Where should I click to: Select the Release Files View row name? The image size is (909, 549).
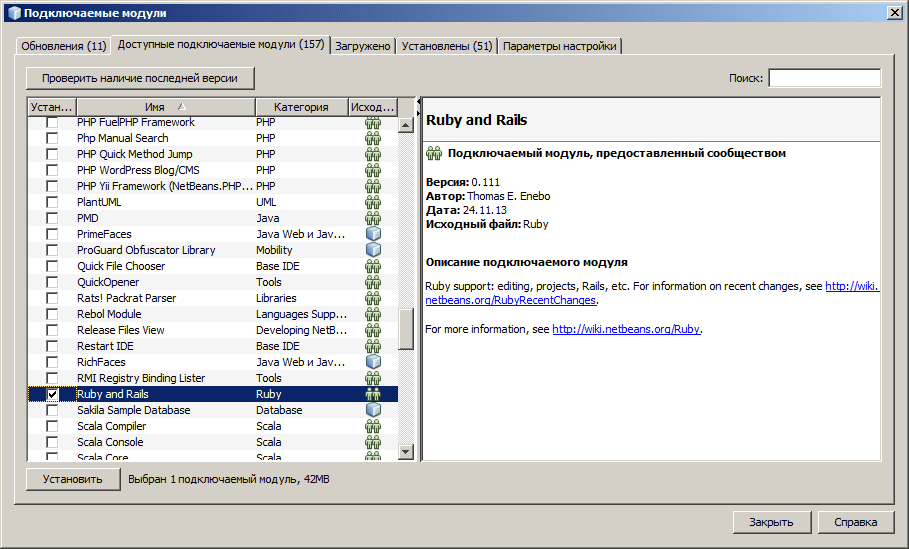tap(121, 330)
